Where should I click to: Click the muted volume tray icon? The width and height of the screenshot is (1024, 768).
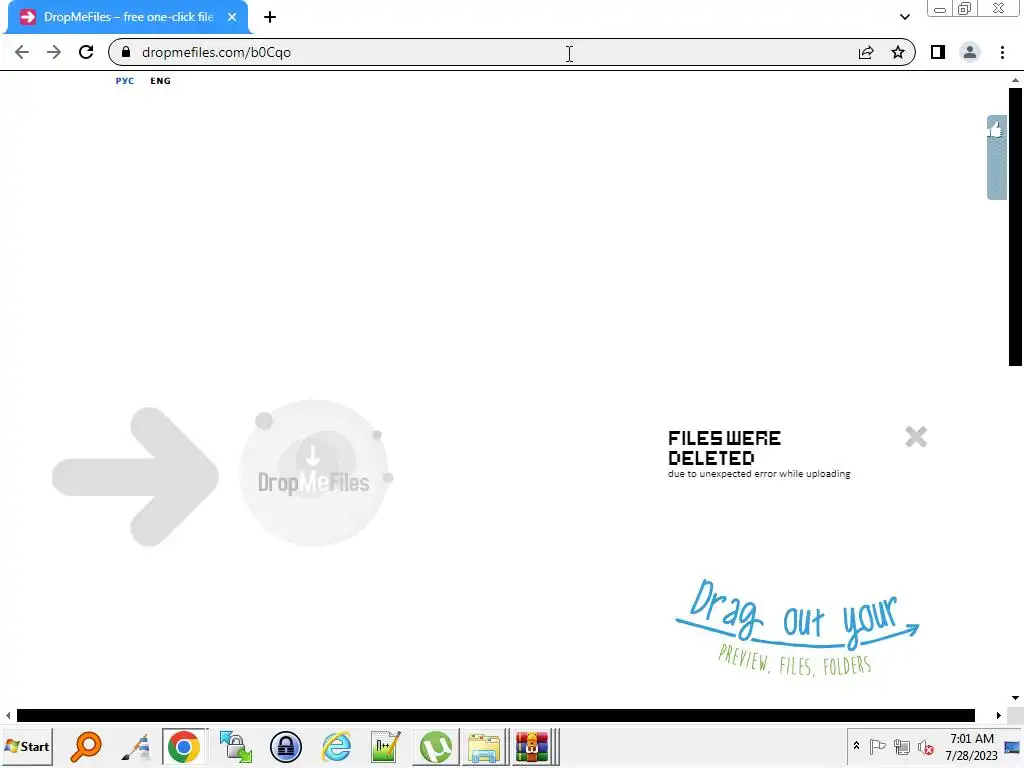click(x=925, y=747)
